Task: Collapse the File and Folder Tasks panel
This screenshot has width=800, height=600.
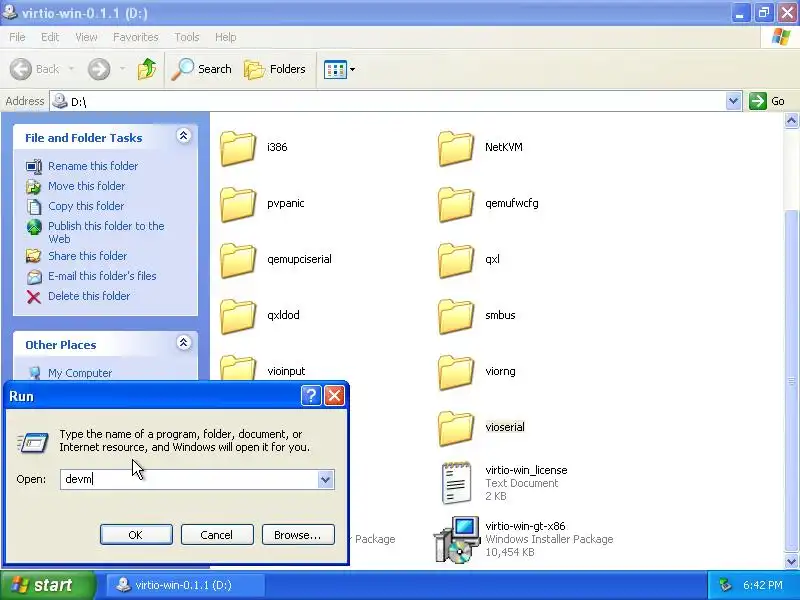Action: point(184,136)
